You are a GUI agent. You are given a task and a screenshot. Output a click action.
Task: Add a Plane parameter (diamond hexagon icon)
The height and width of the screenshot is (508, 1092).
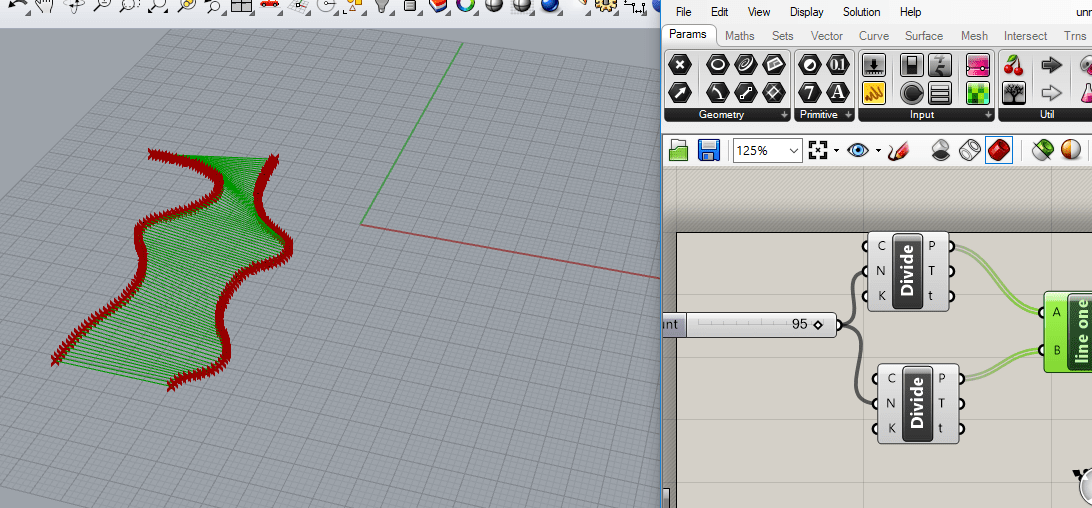pyautogui.click(x=774, y=91)
